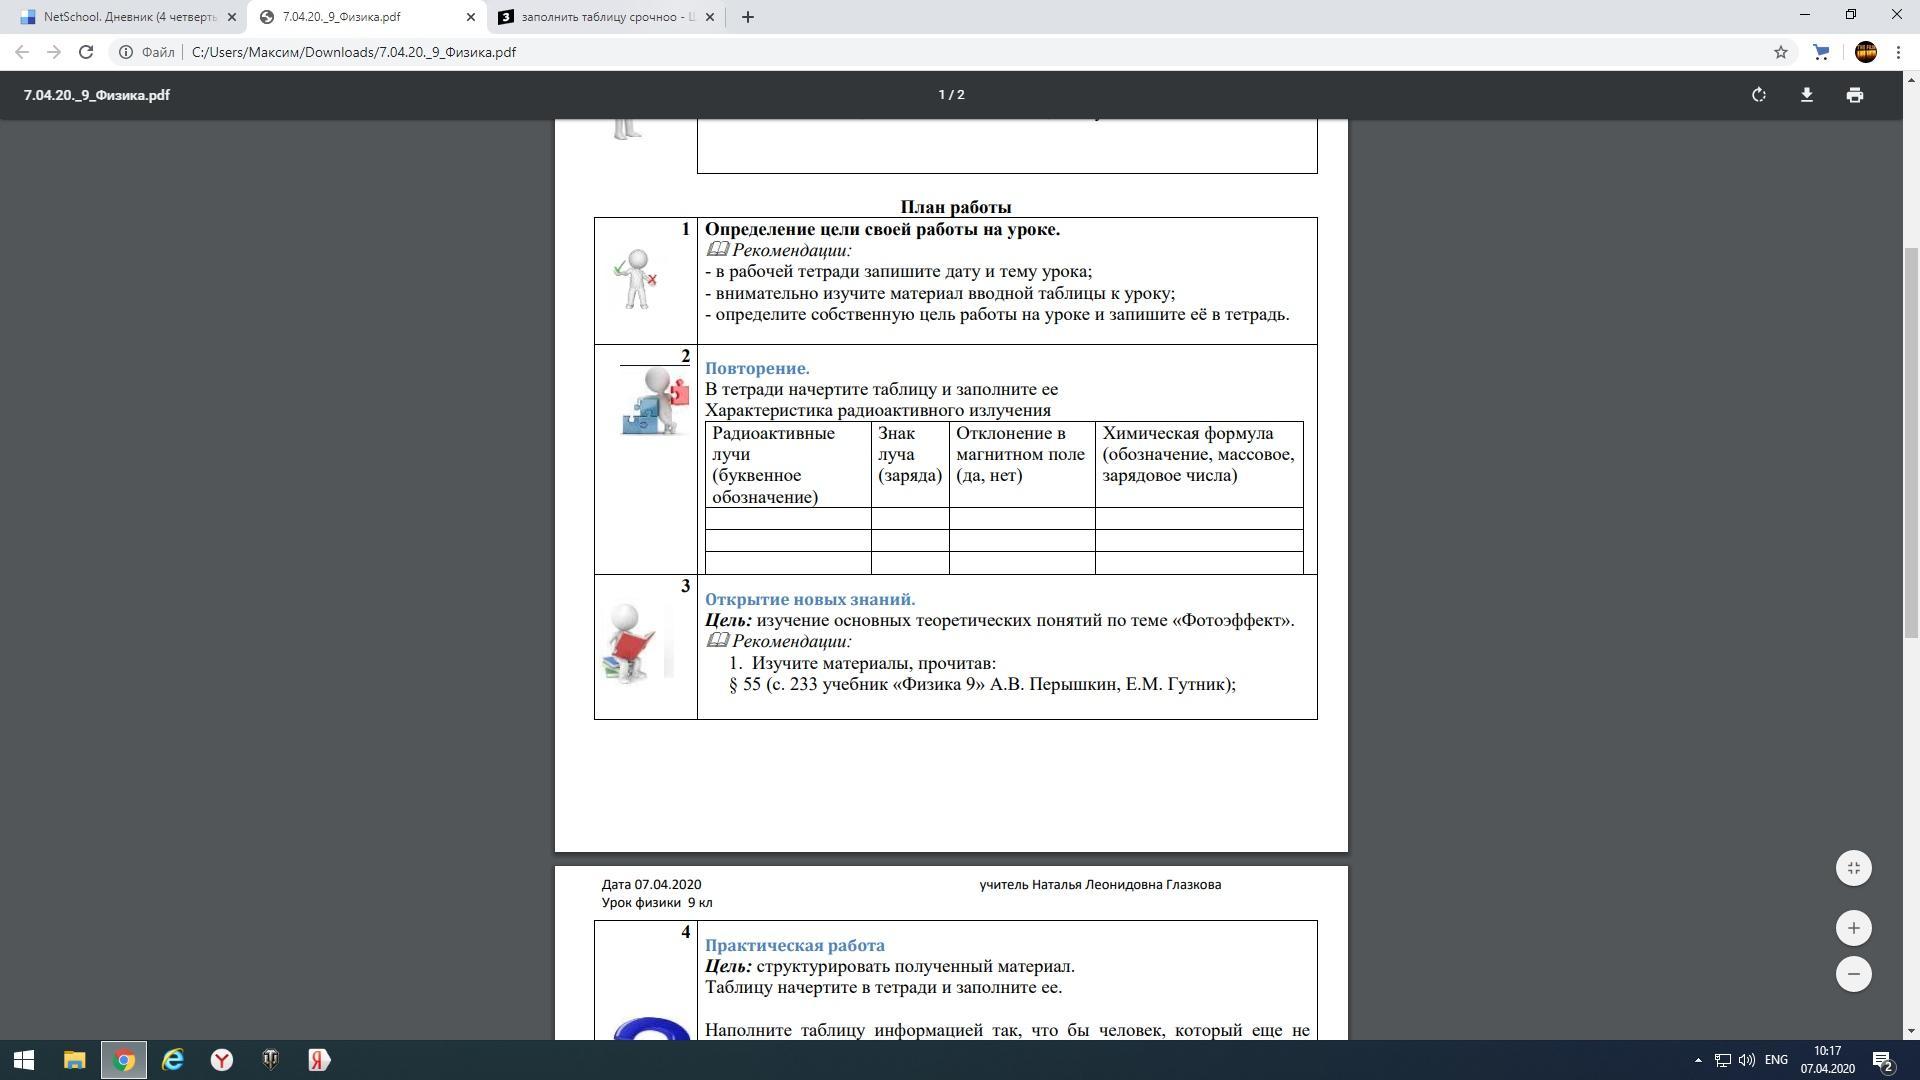Open Chrome's three-dot menu

click(1898, 52)
